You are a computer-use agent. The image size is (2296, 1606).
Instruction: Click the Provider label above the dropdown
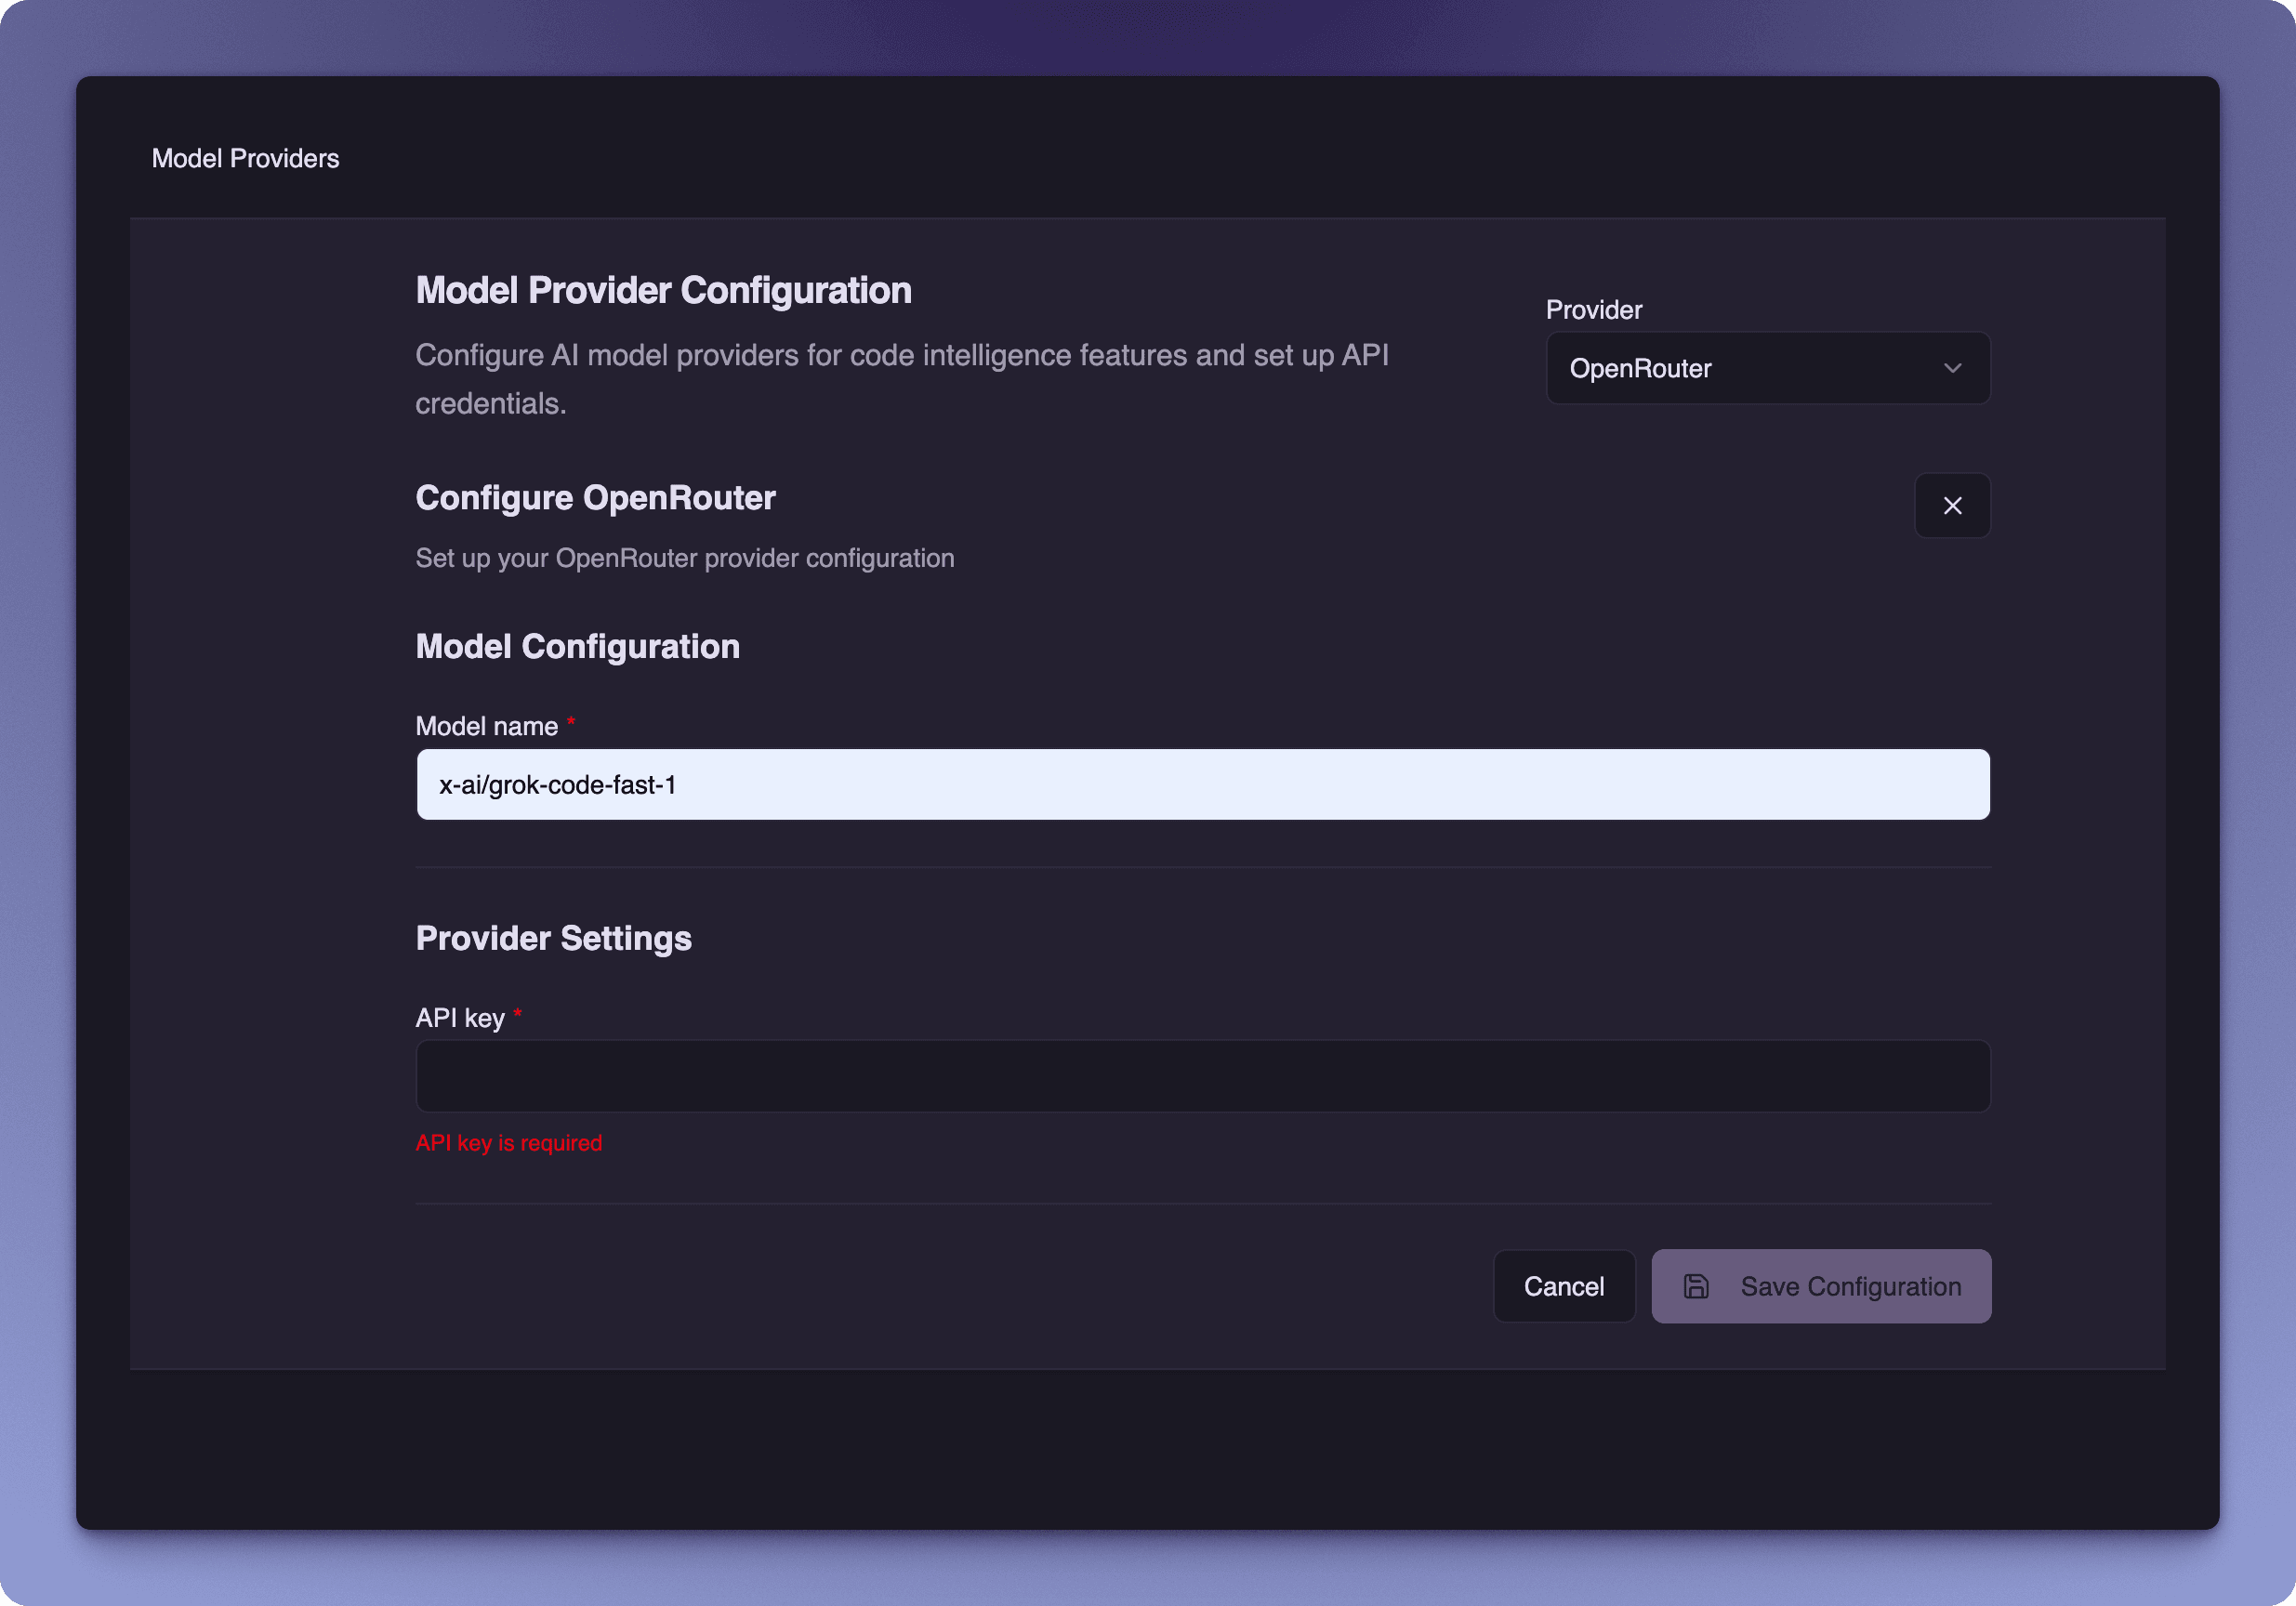[1593, 310]
